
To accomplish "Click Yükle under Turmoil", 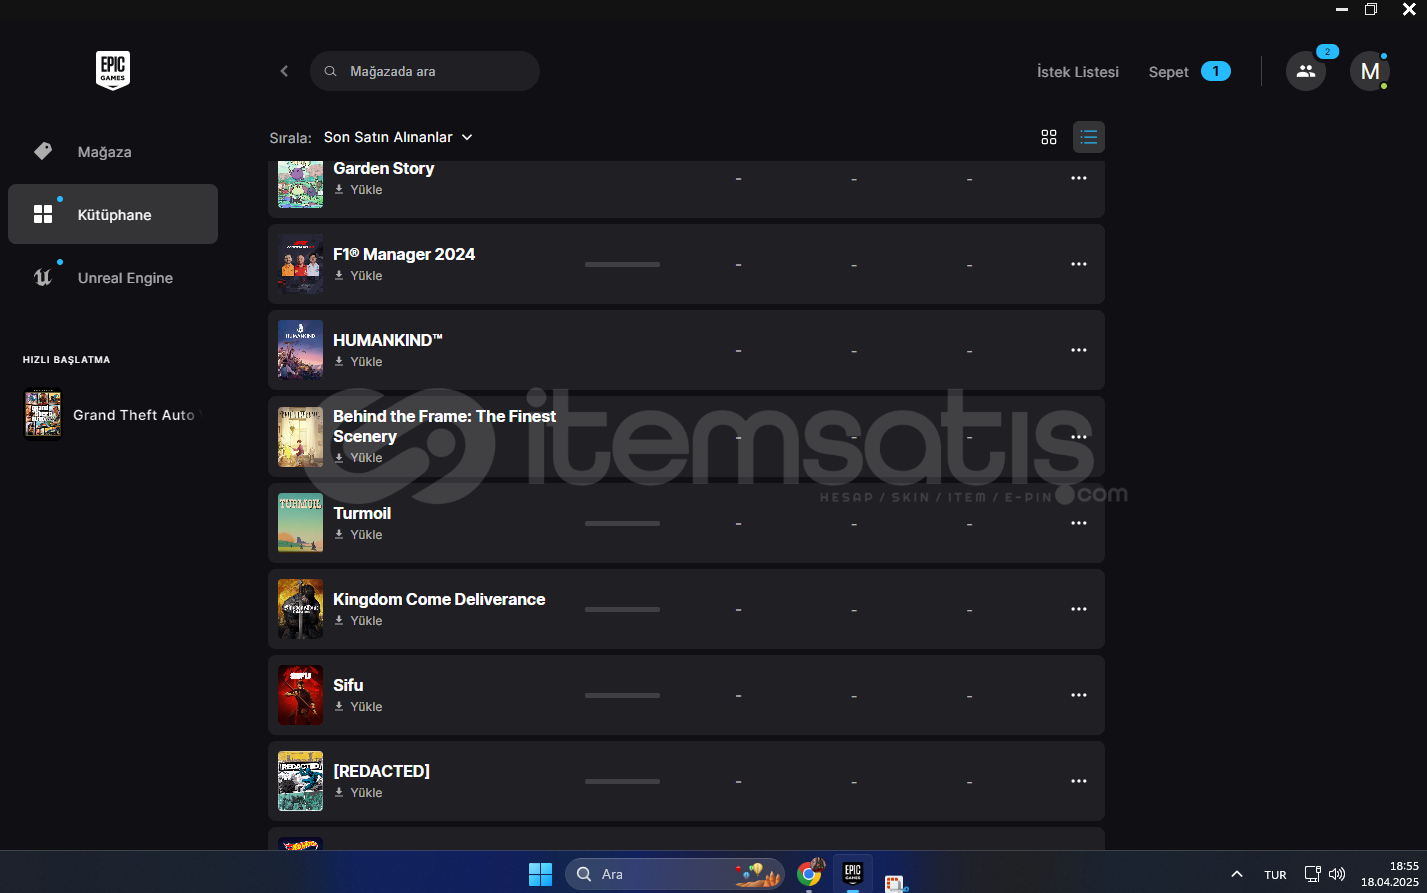I will click(358, 534).
